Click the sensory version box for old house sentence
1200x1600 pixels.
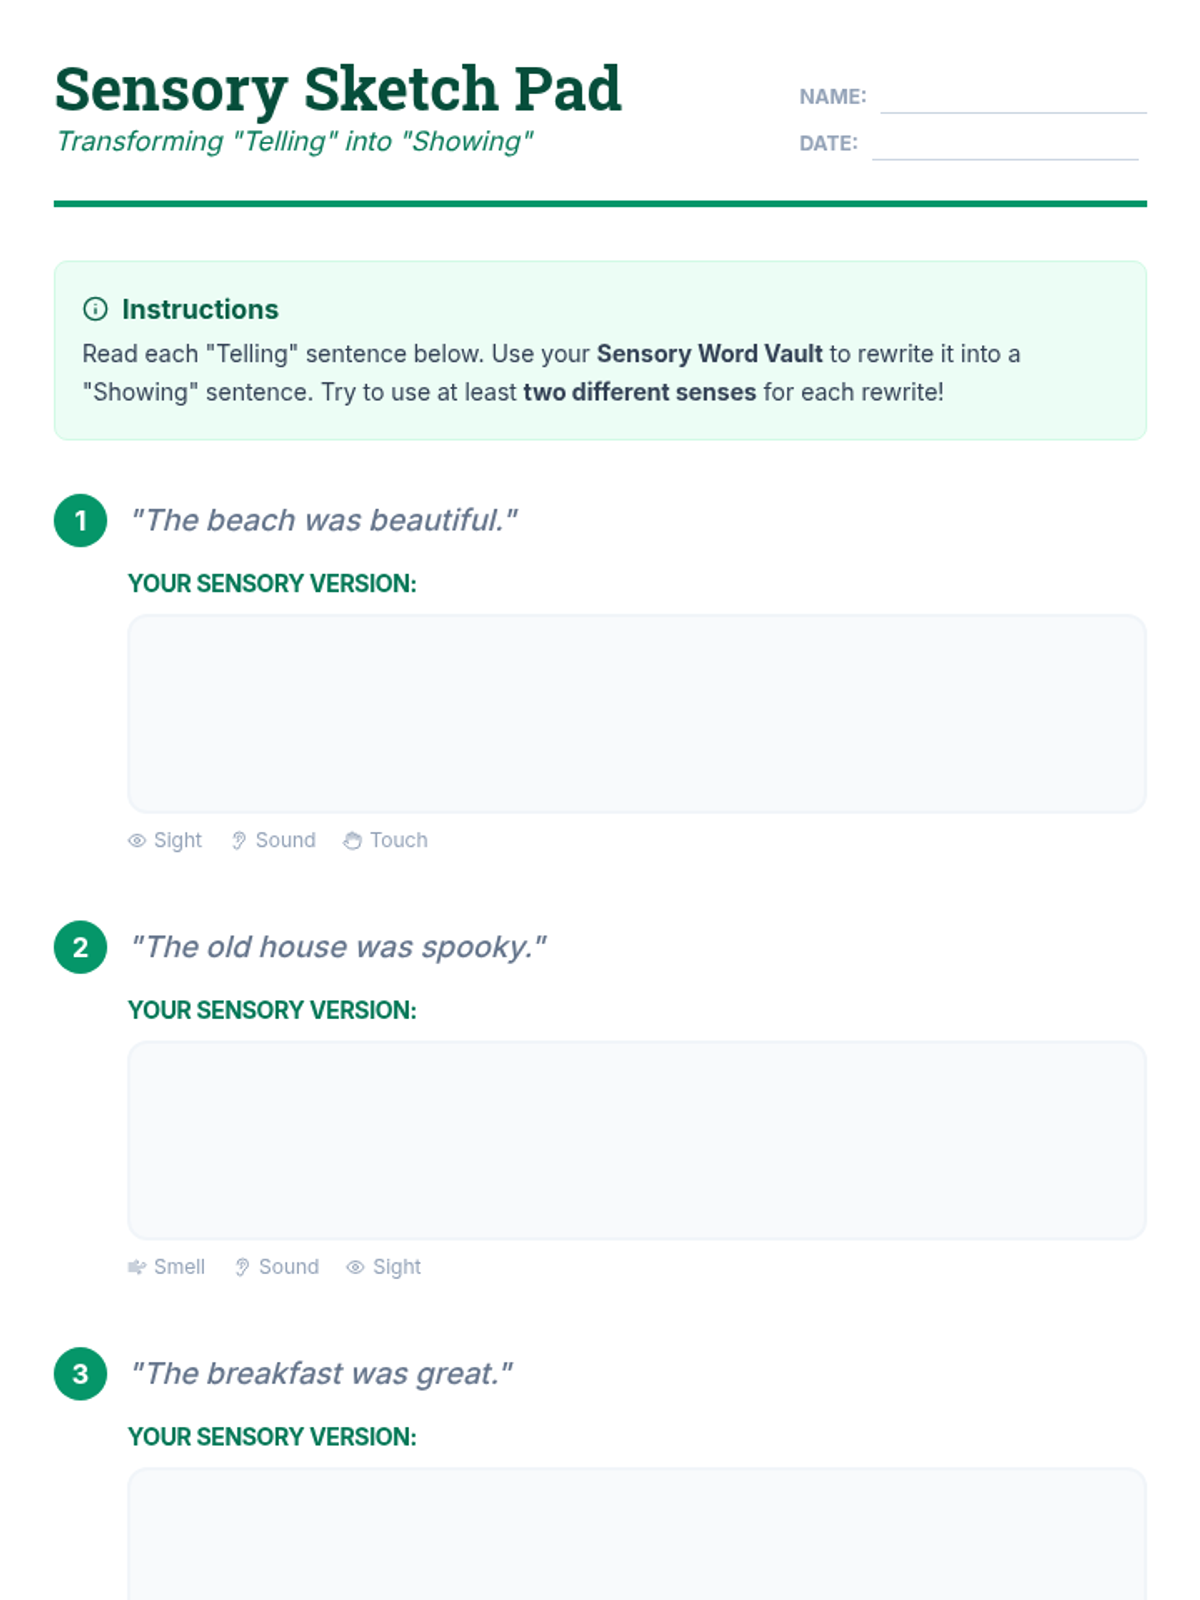(636, 1140)
